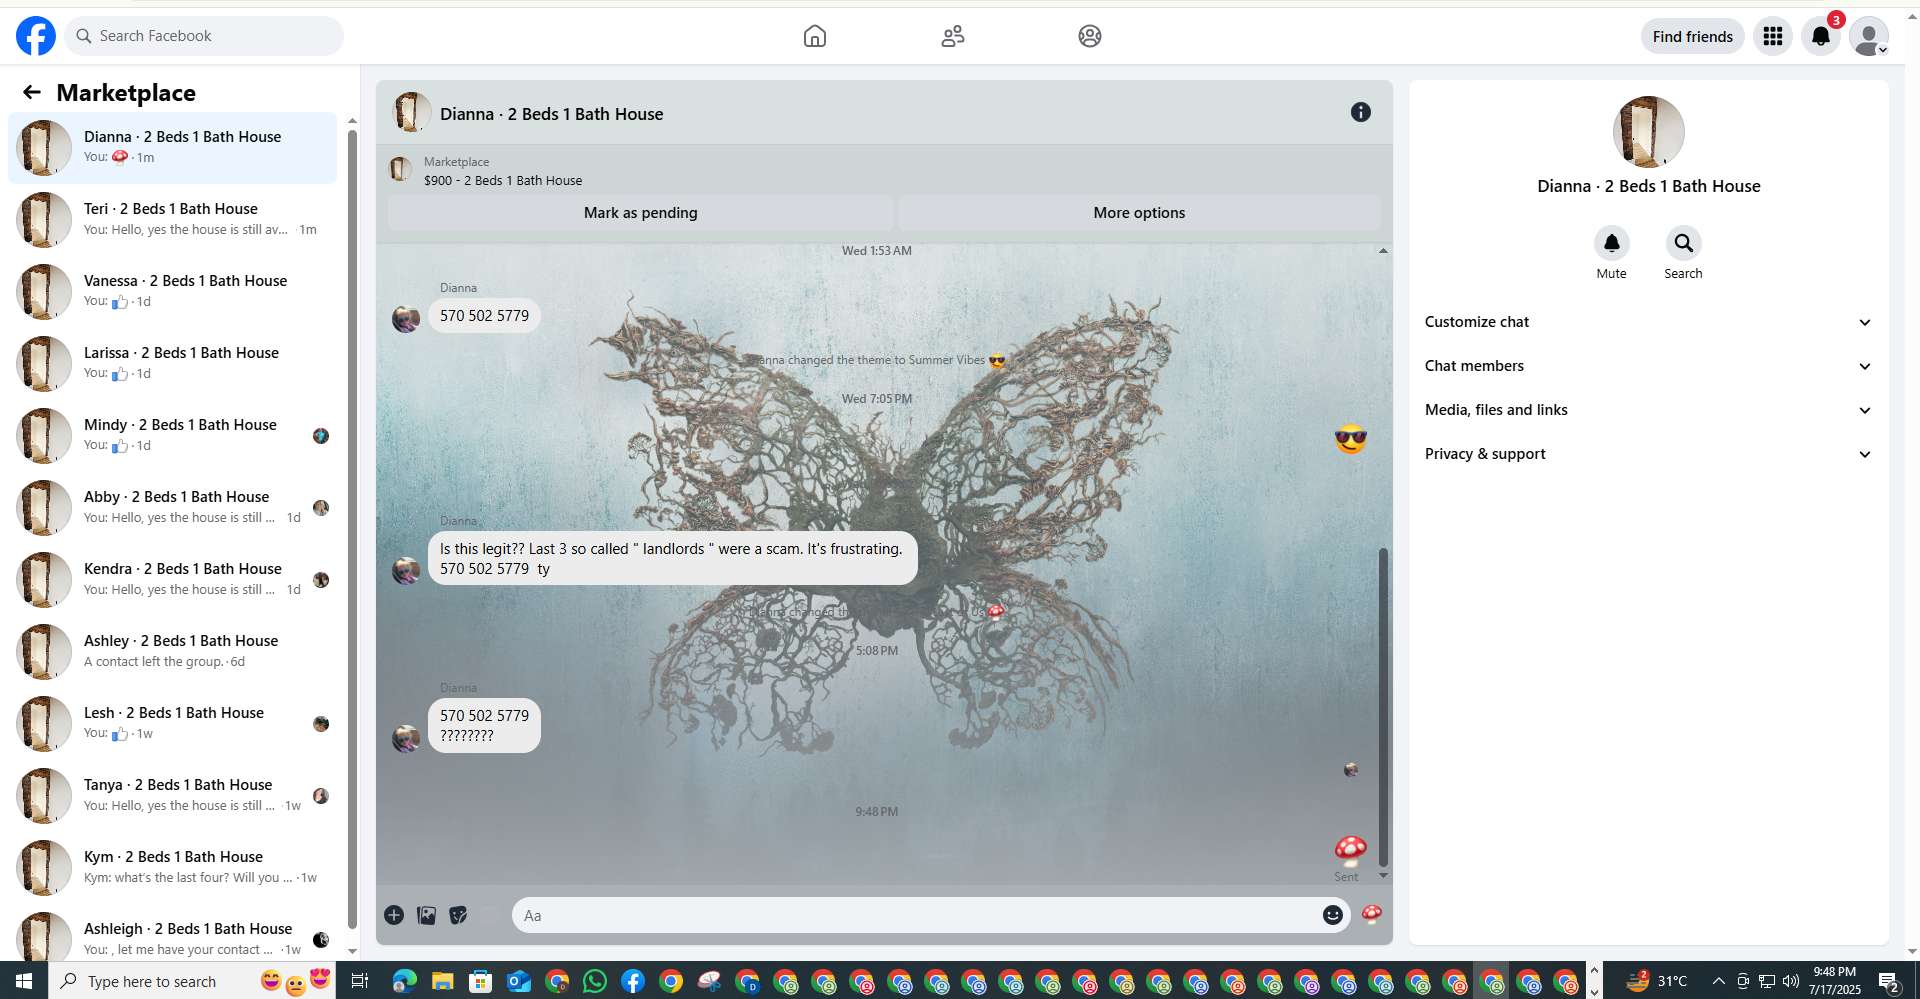
Task: Open the Kym conversation
Action: (172, 868)
